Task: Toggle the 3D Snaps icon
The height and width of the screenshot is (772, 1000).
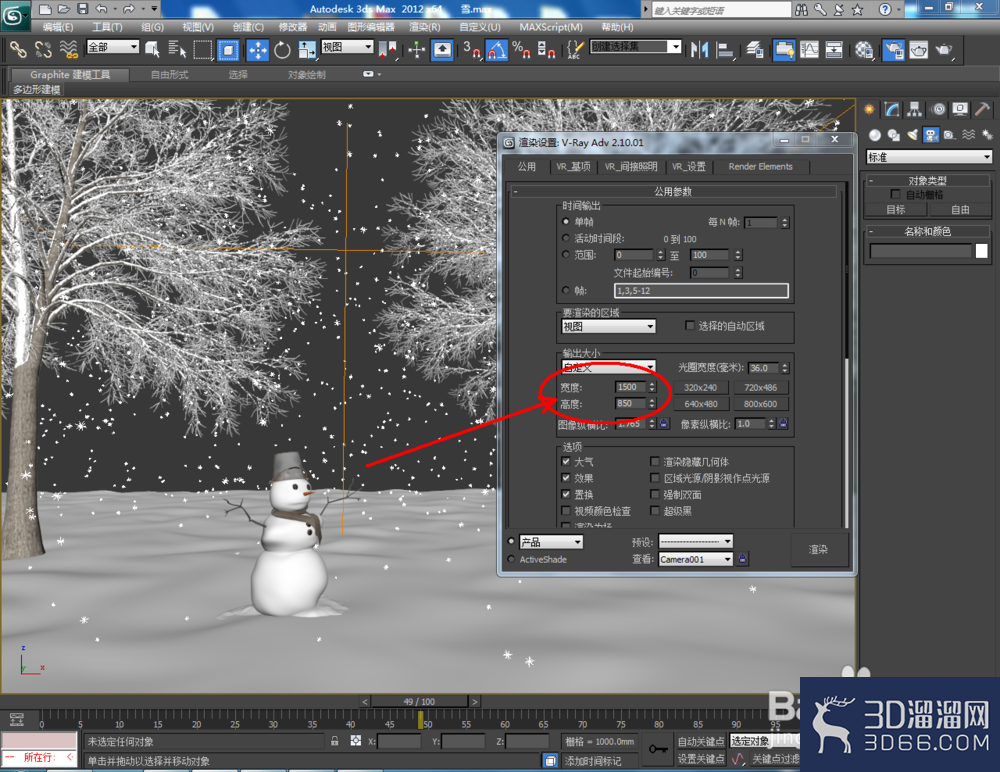Action: [x=471, y=50]
